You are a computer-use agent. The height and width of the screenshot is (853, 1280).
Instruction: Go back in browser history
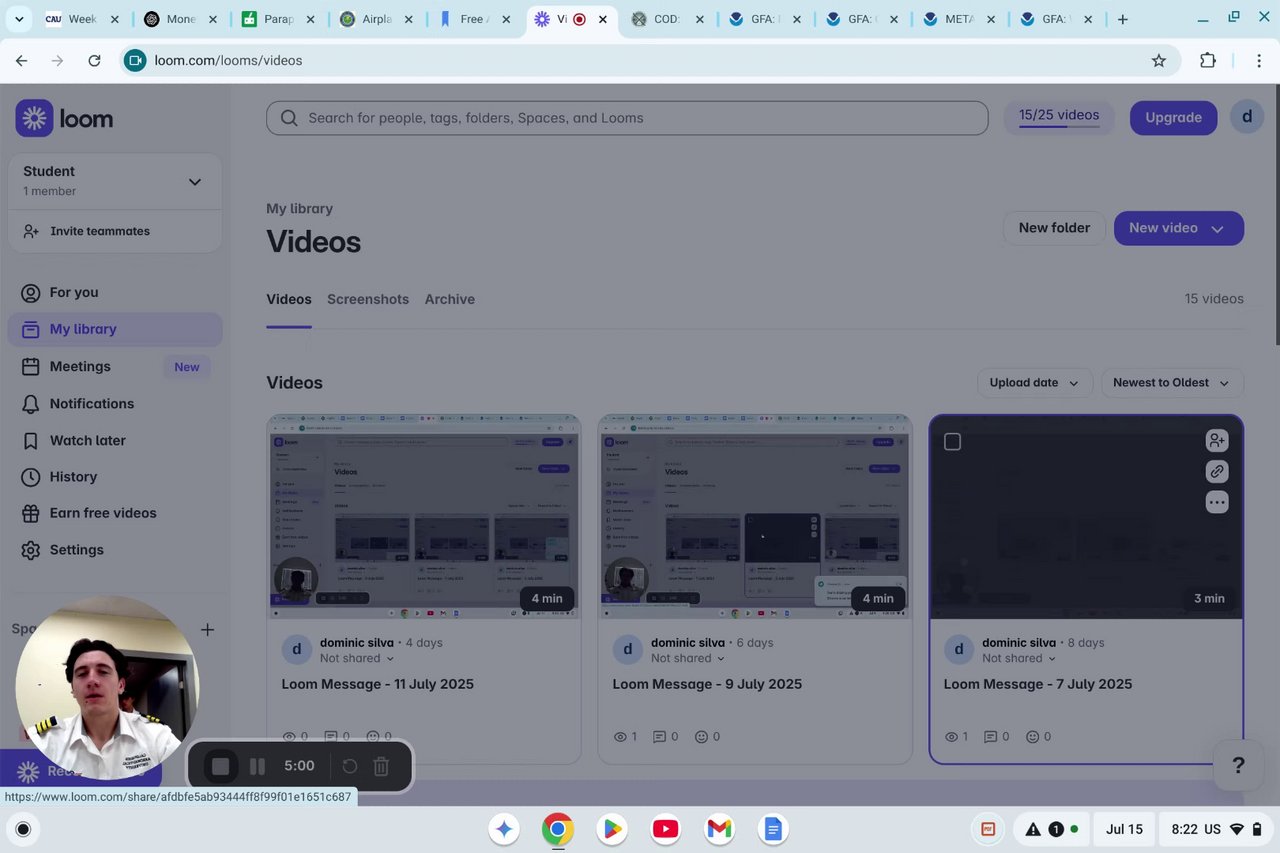[x=22, y=60]
